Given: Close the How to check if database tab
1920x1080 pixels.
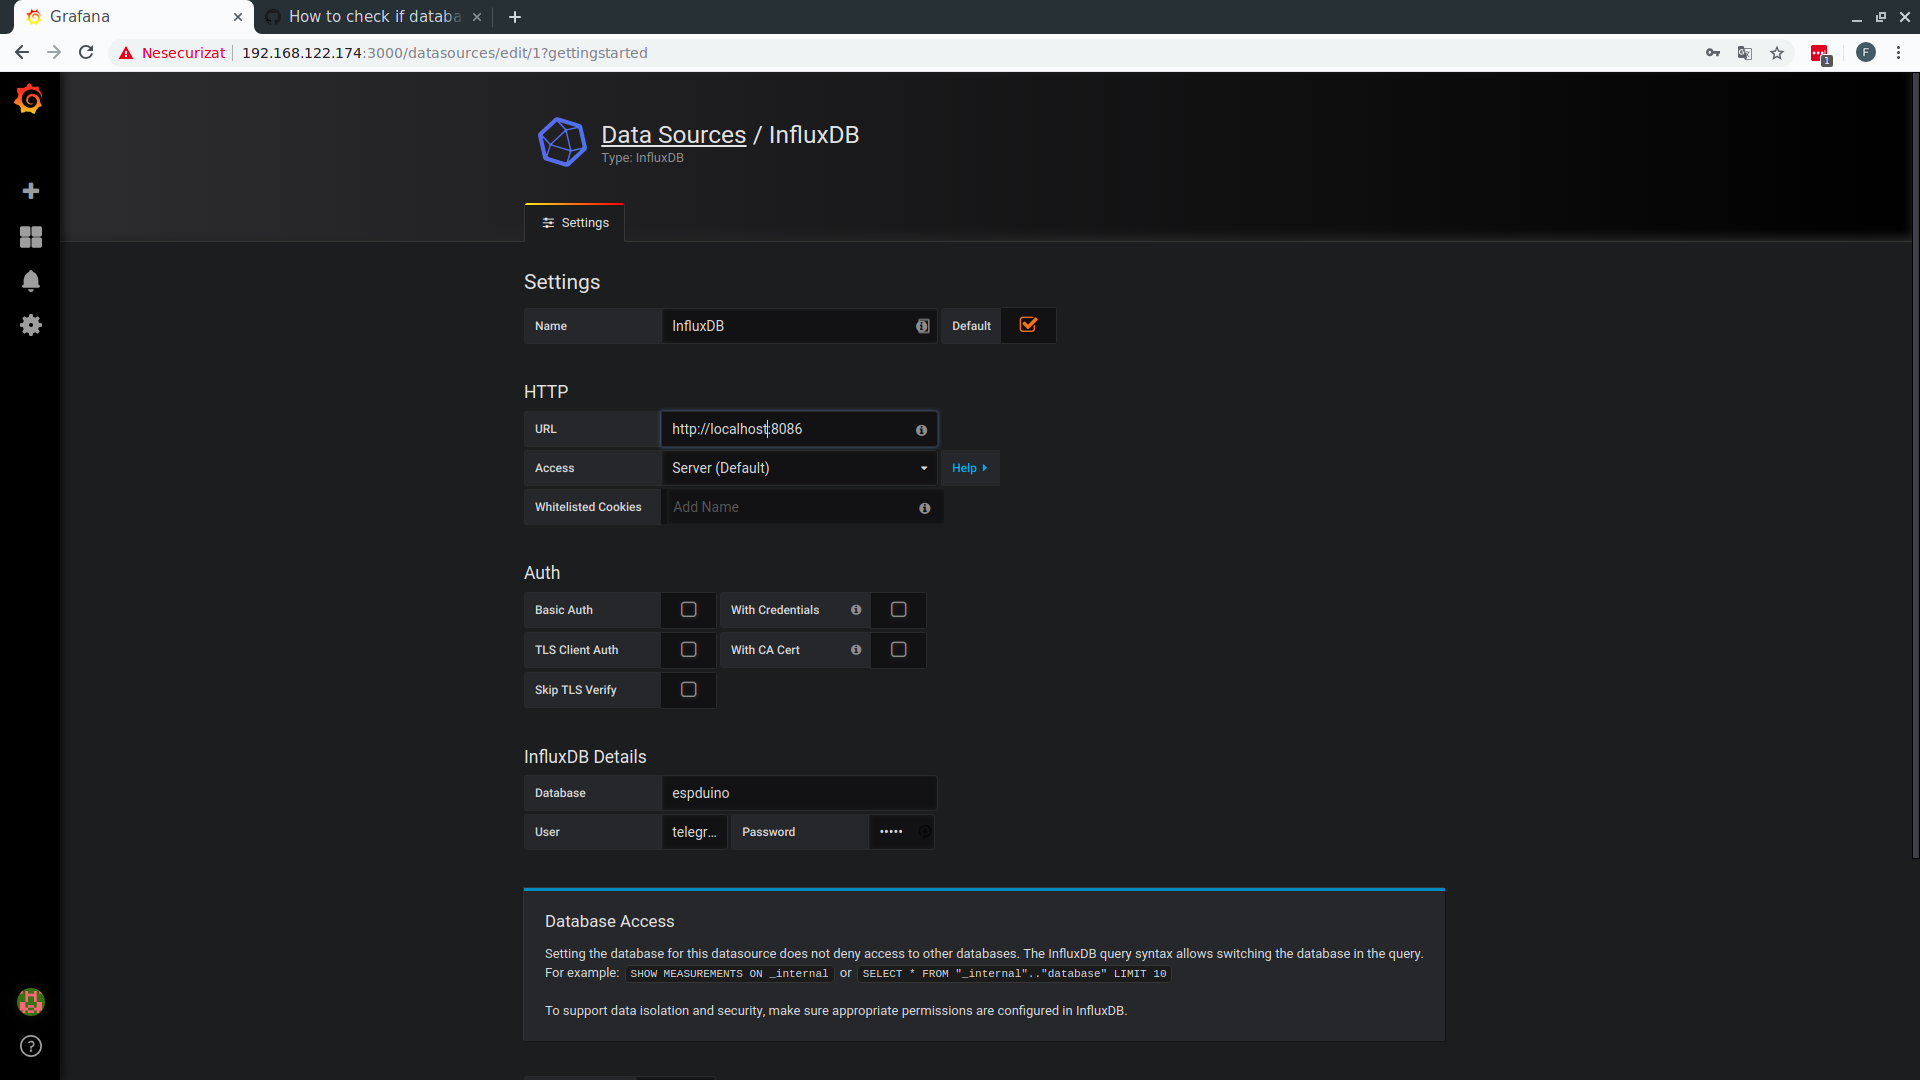Looking at the screenshot, I should (x=477, y=17).
